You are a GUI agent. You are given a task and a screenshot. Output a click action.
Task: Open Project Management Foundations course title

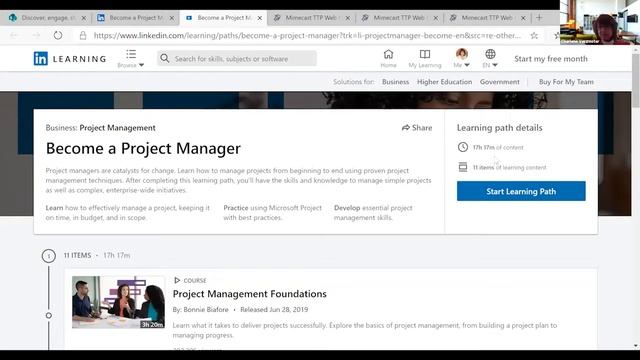point(249,294)
